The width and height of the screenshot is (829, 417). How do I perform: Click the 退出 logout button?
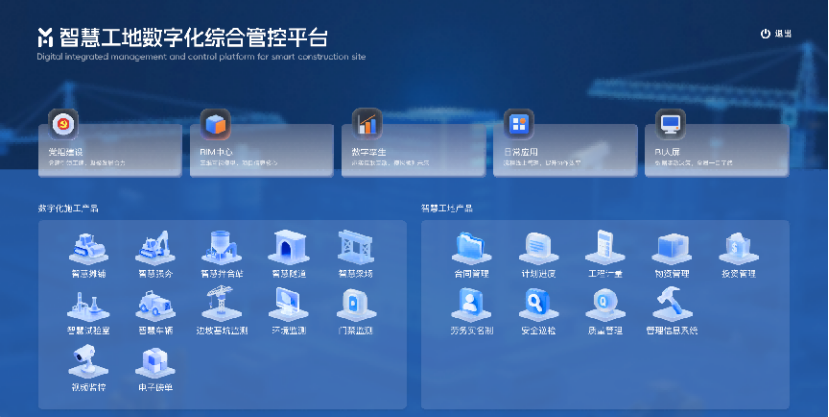(x=776, y=34)
